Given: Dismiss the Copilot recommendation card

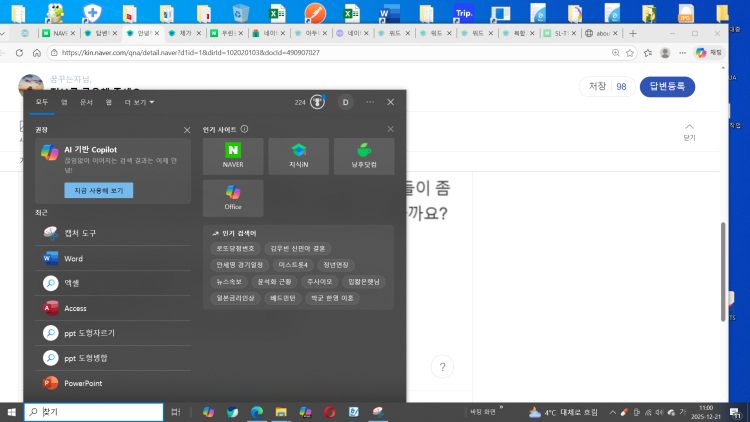Looking at the screenshot, I should [187, 130].
